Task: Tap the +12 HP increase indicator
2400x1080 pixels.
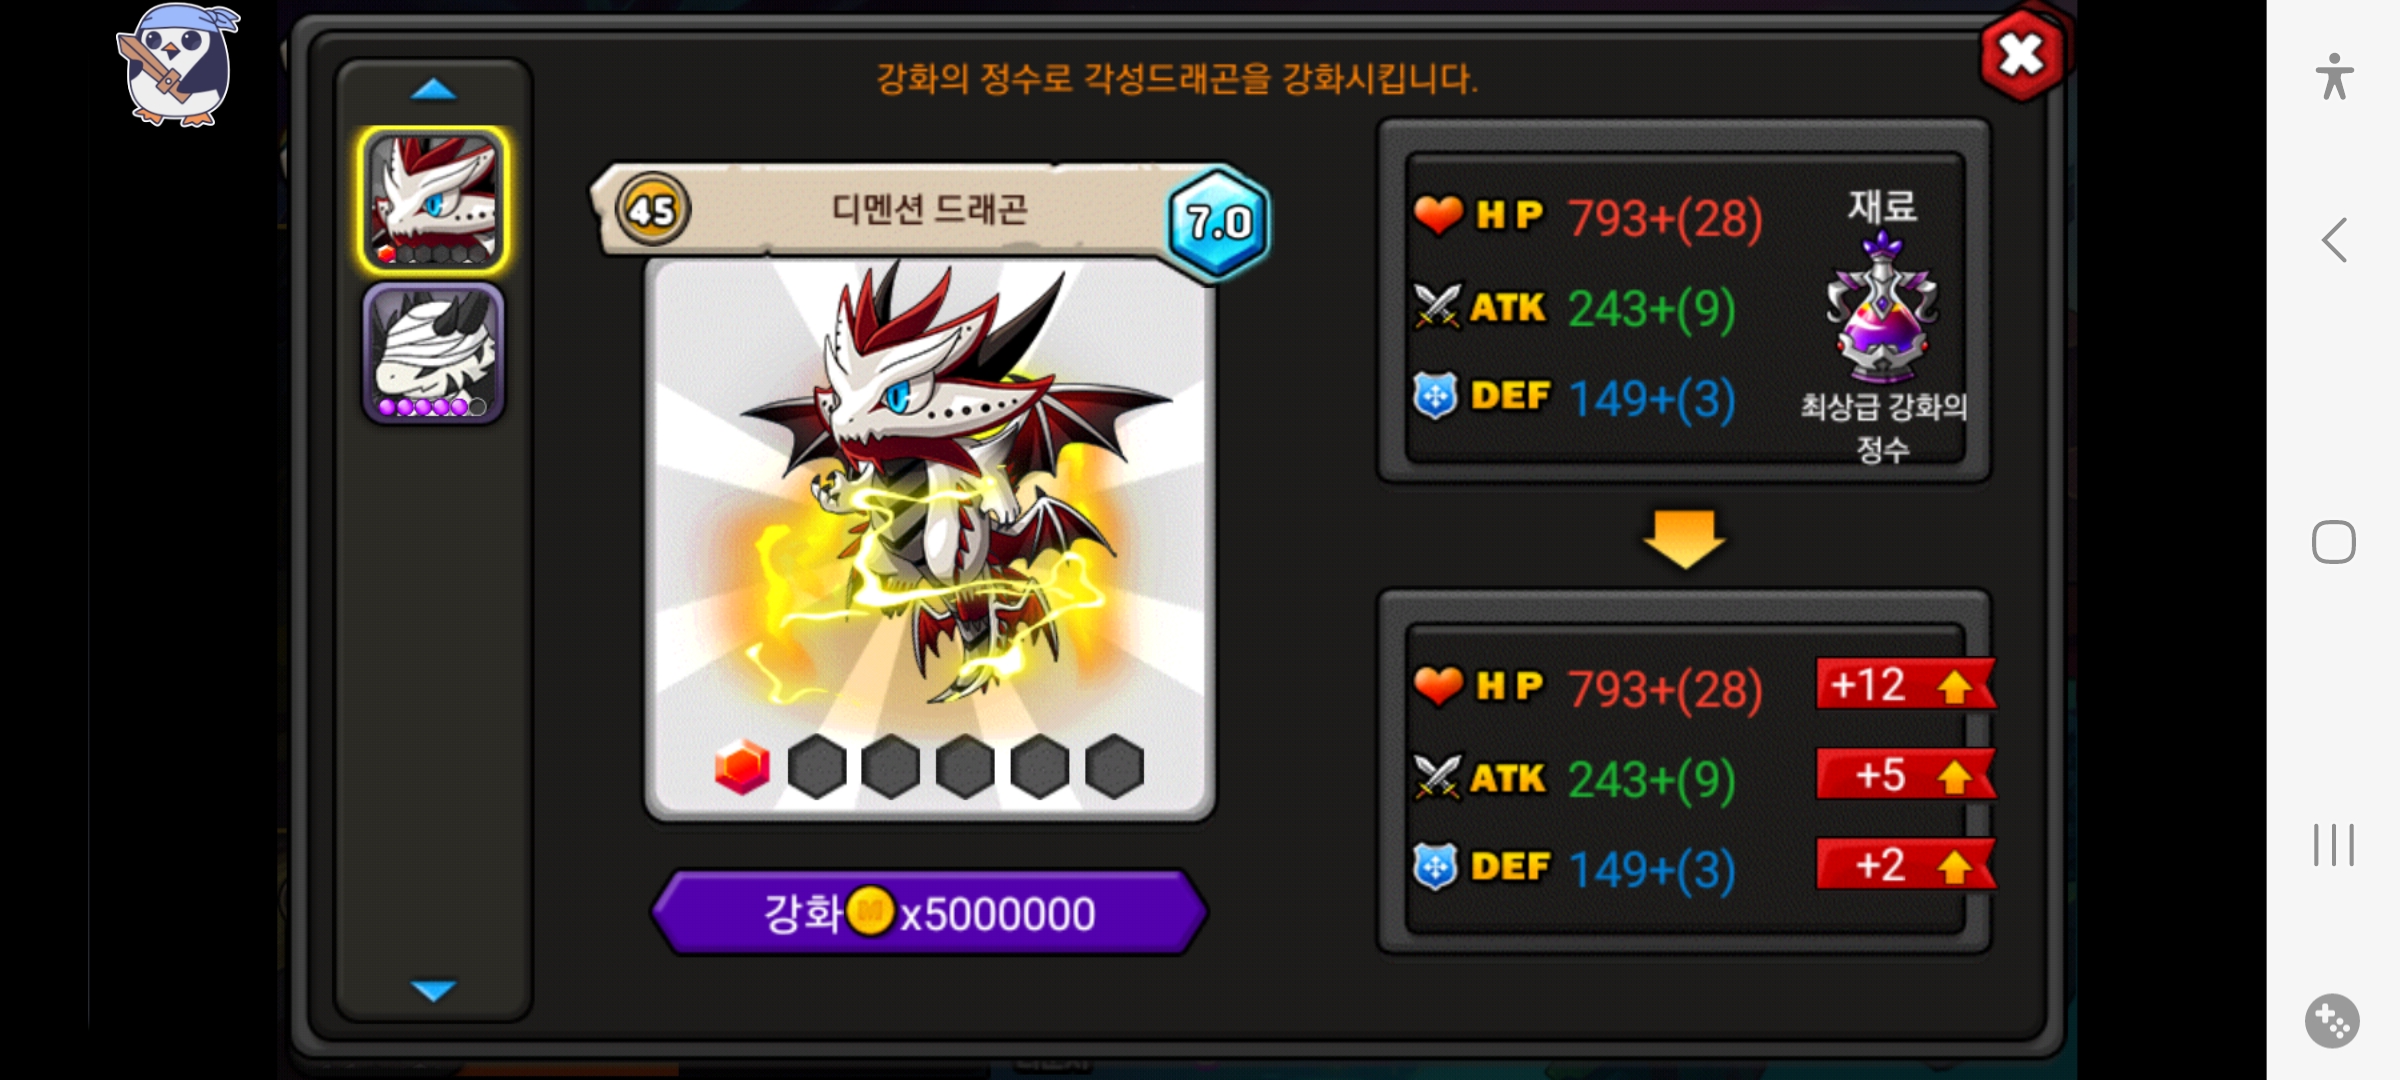Action: click(1904, 686)
